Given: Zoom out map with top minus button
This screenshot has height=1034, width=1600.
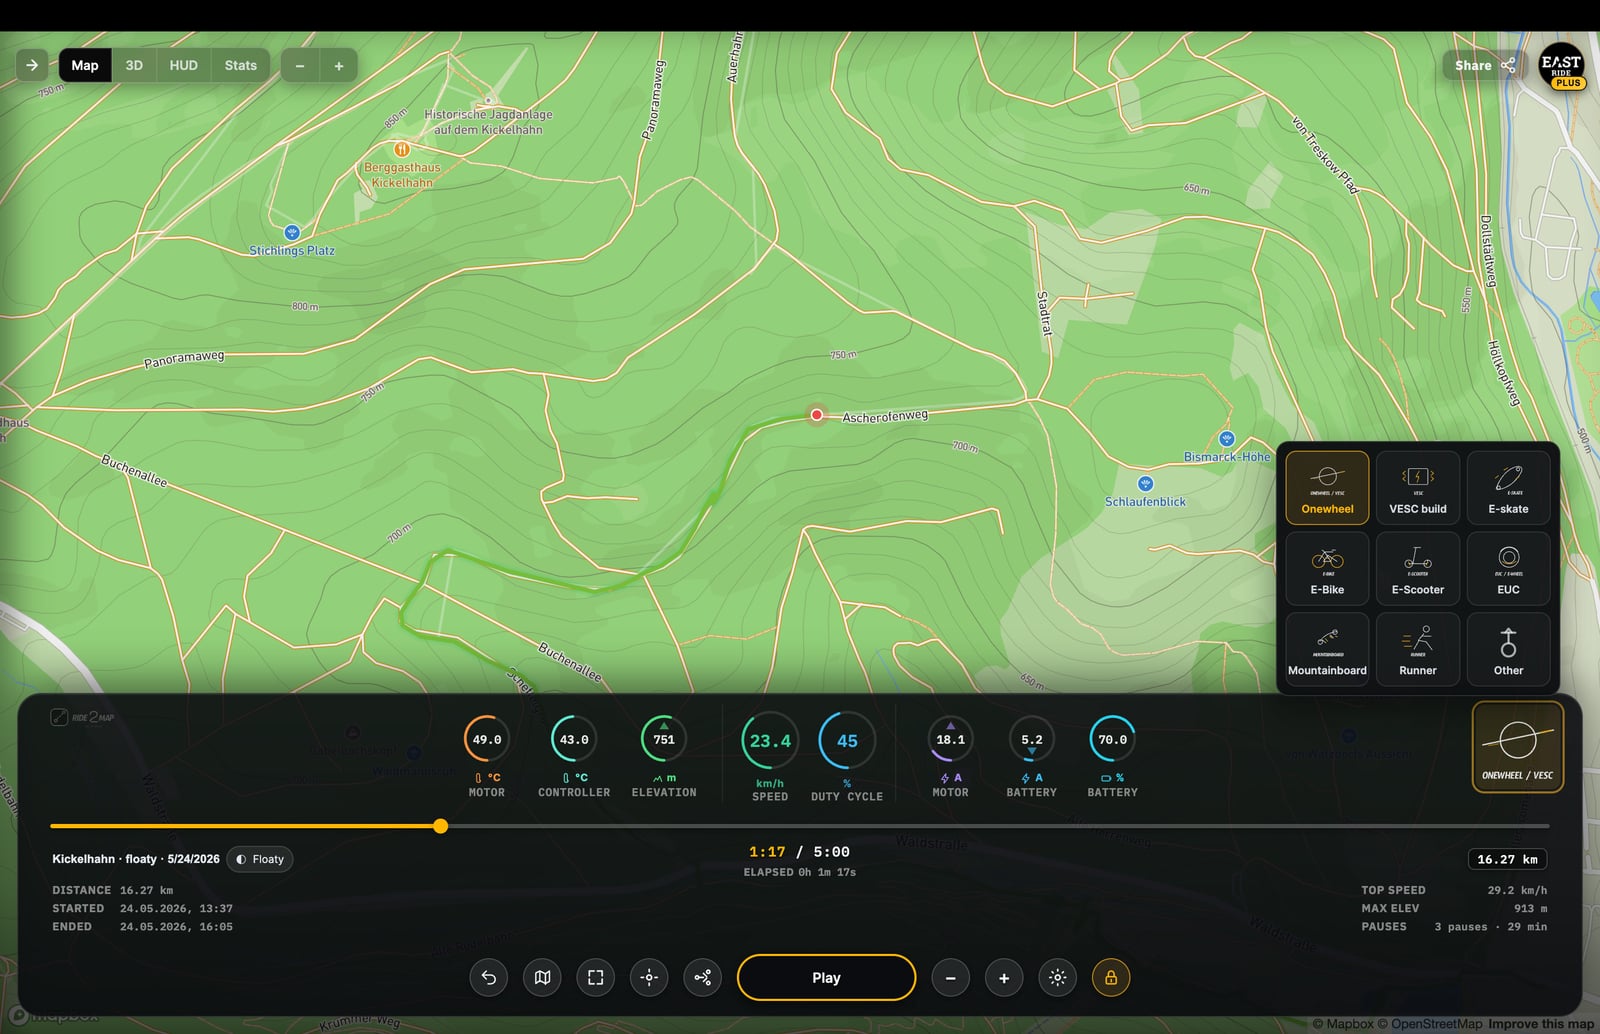Looking at the screenshot, I should (299, 66).
